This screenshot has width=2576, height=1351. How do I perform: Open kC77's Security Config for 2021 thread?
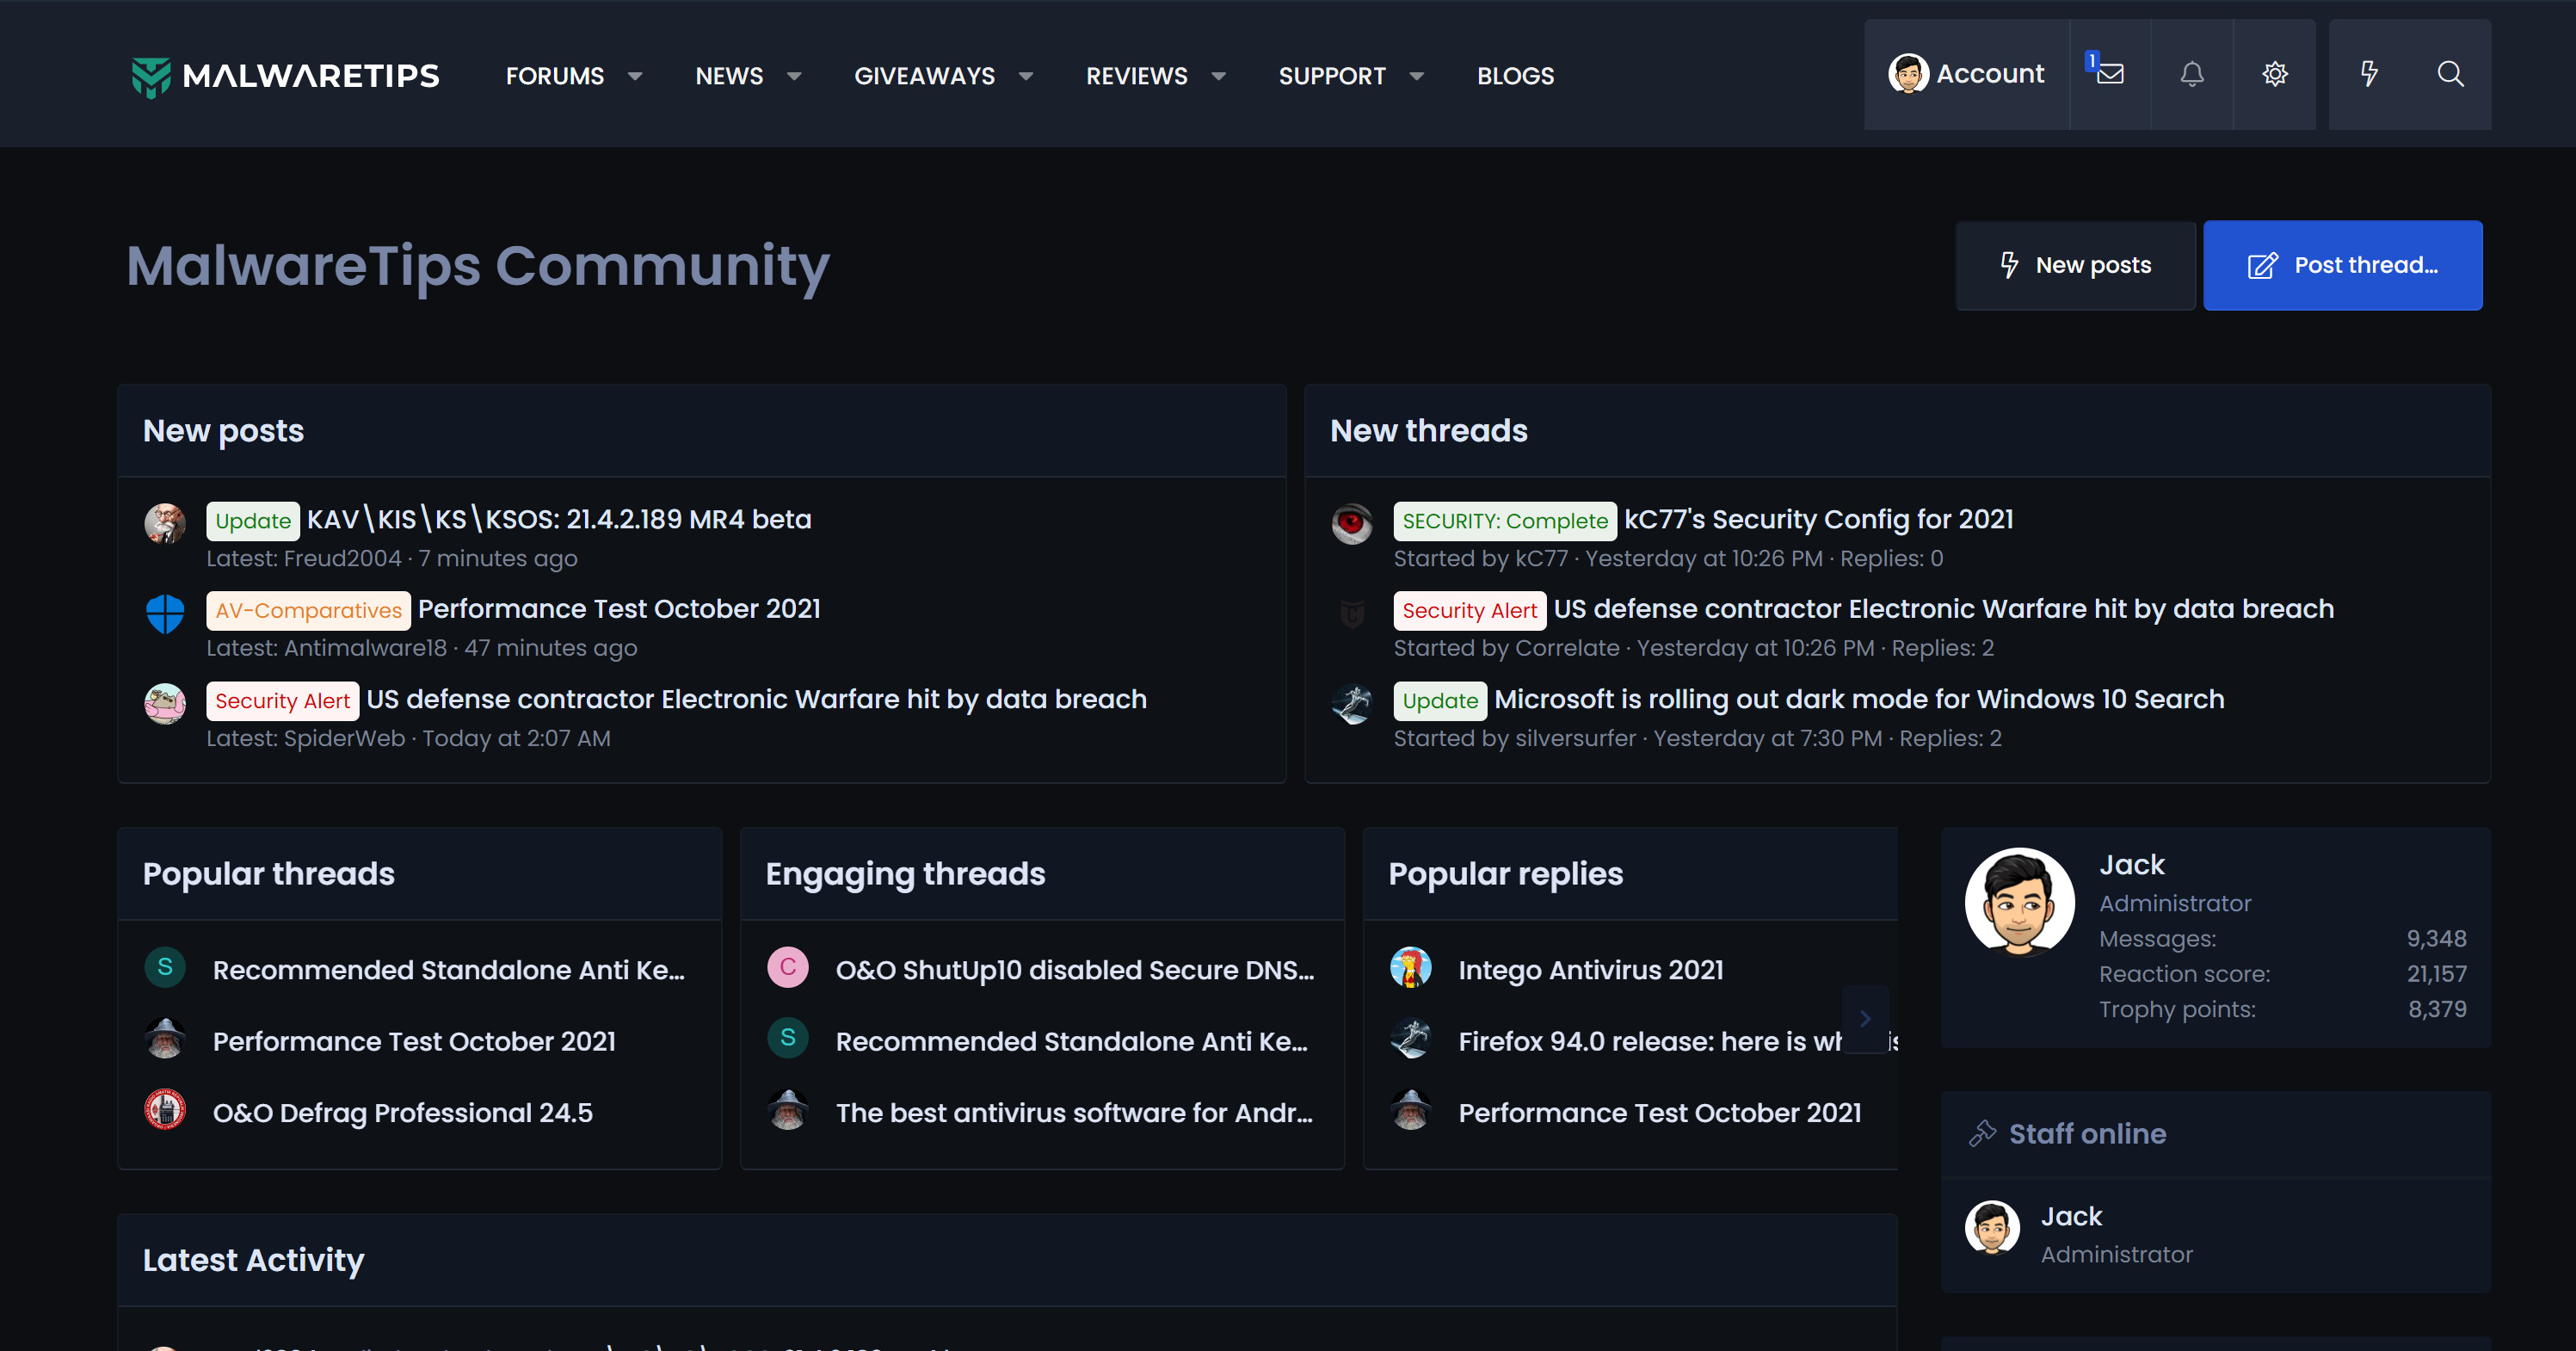pyautogui.click(x=1818, y=519)
